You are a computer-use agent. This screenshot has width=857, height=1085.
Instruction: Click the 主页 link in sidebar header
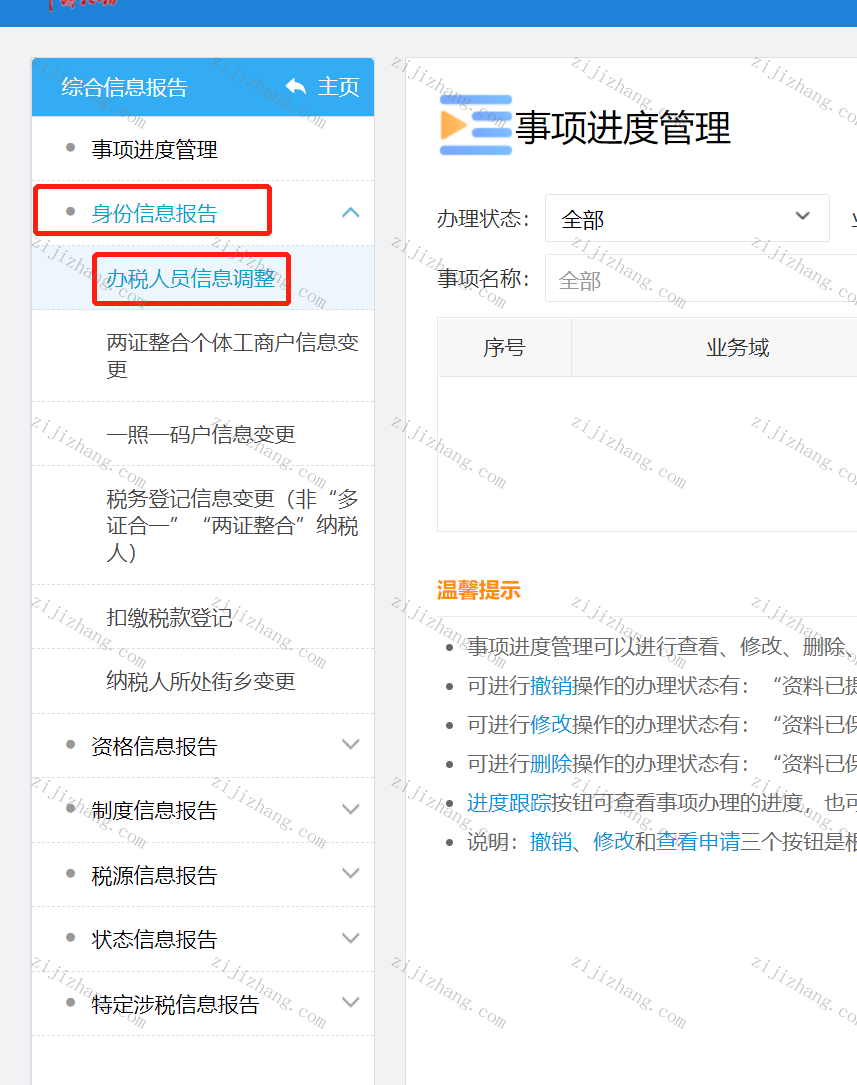338,87
